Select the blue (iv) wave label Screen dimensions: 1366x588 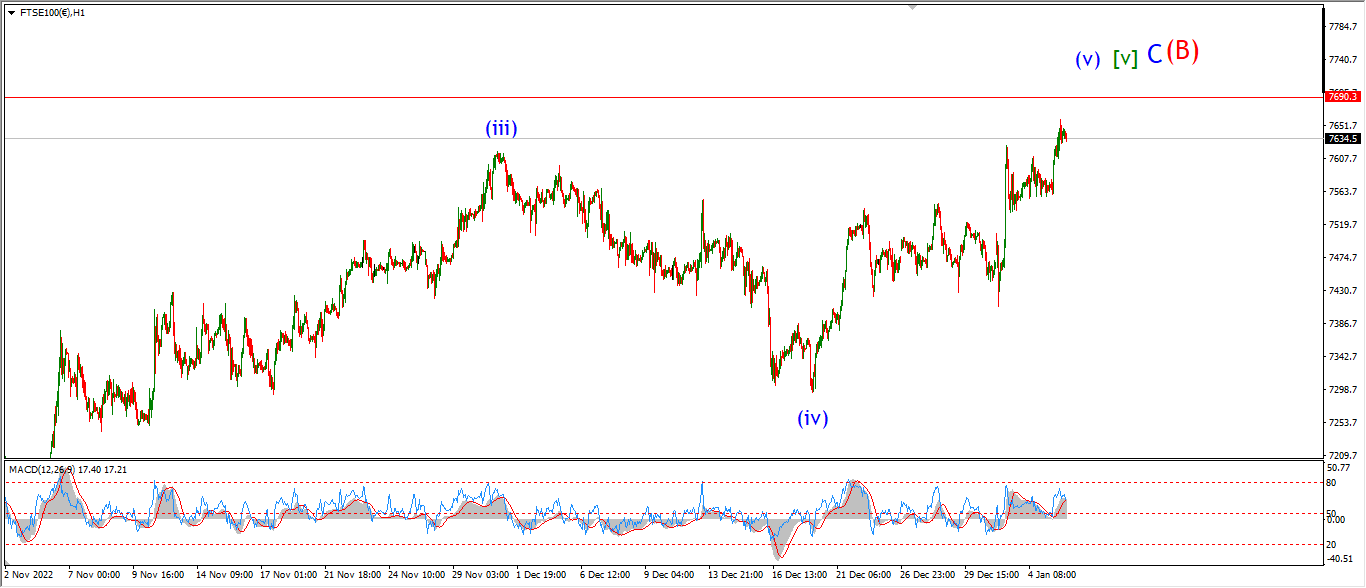click(x=813, y=418)
